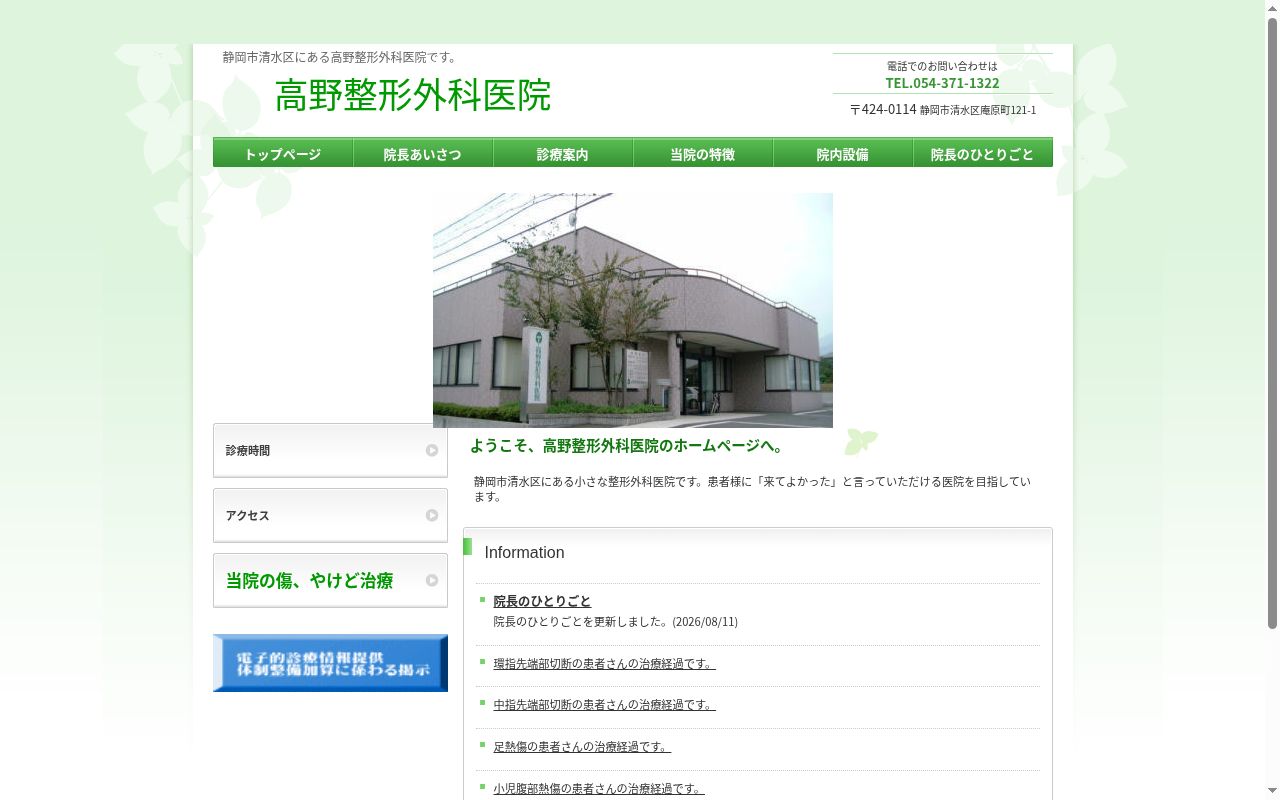Open 院長のひとりごと in the navigation bar
This screenshot has width=1280, height=800.
pyautogui.click(x=983, y=153)
